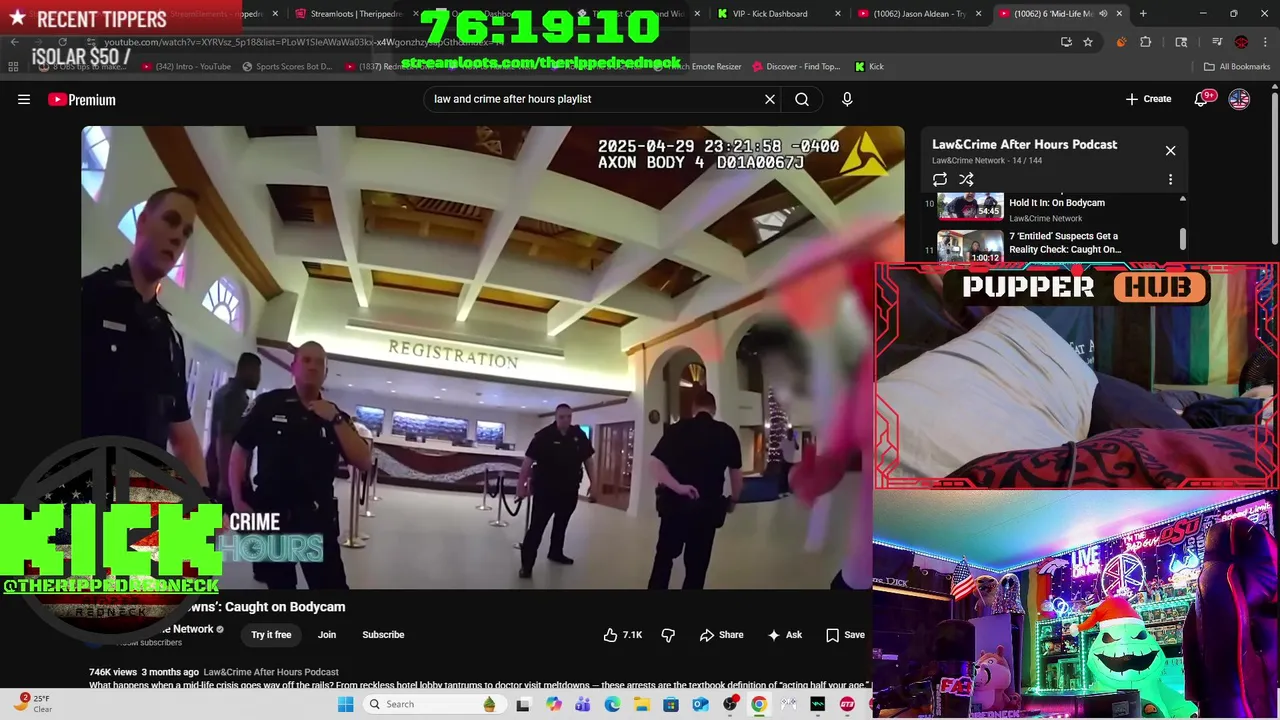
Task: Bookmark this page with the star
Action: coord(1088,42)
